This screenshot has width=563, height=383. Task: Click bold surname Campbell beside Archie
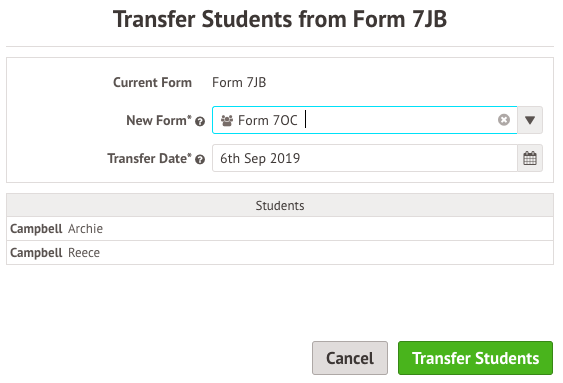pyautogui.click(x=36, y=229)
